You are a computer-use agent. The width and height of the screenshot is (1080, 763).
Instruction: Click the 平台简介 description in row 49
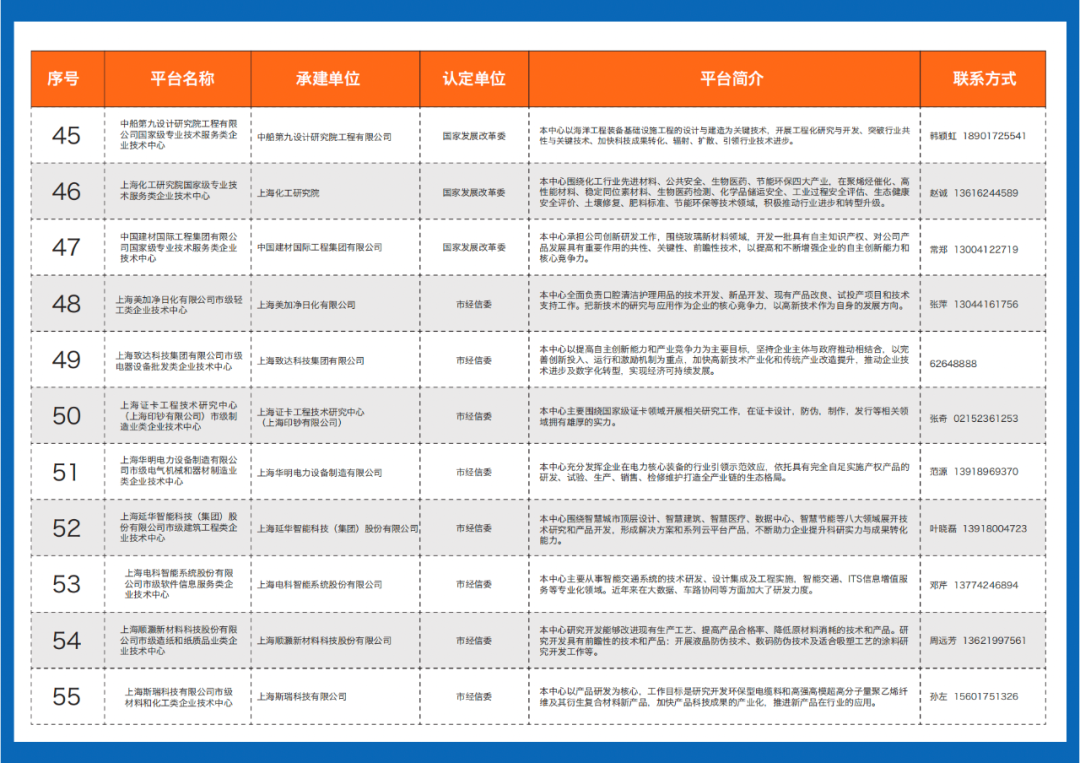(724, 360)
